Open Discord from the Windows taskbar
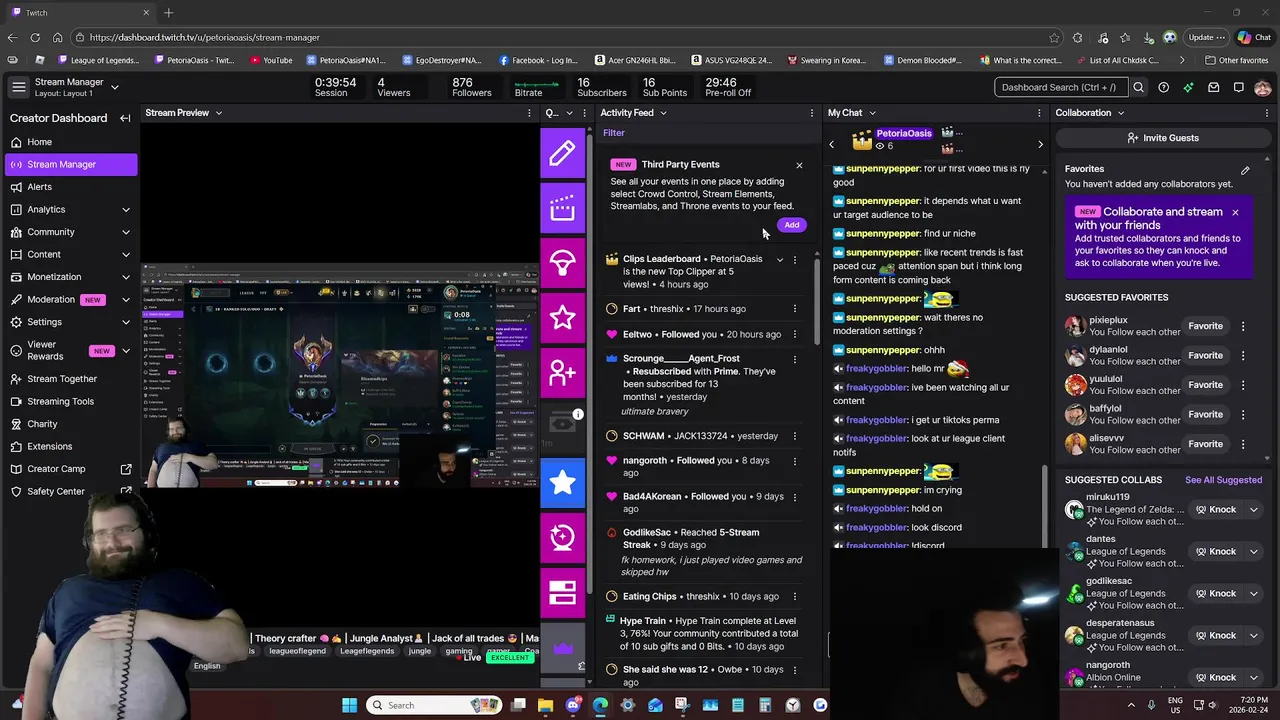Screen dimensions: 1280x720 click(573, 705)
